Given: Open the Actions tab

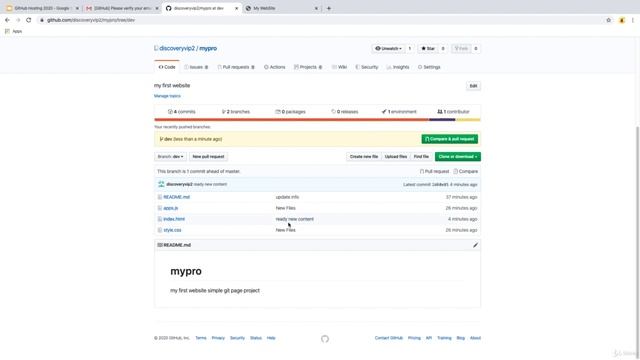Looking at the screenshot, I should 275,67.
